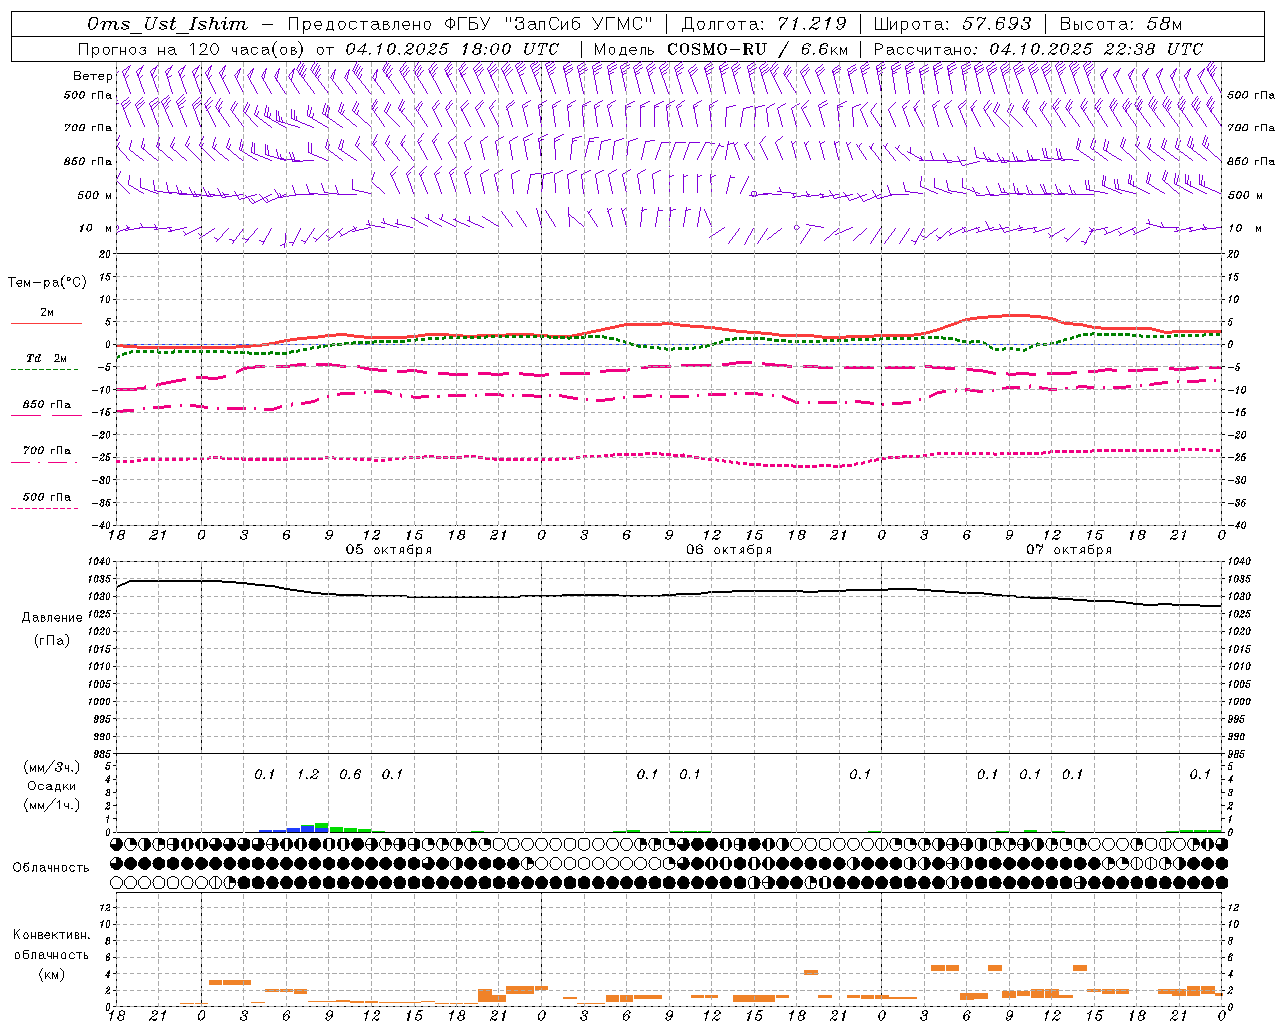Click the "Тем-ра(°C)" temperature panel label
Screen dimensions: 1280x1024
pyautogui.click(x=47, y=283)
